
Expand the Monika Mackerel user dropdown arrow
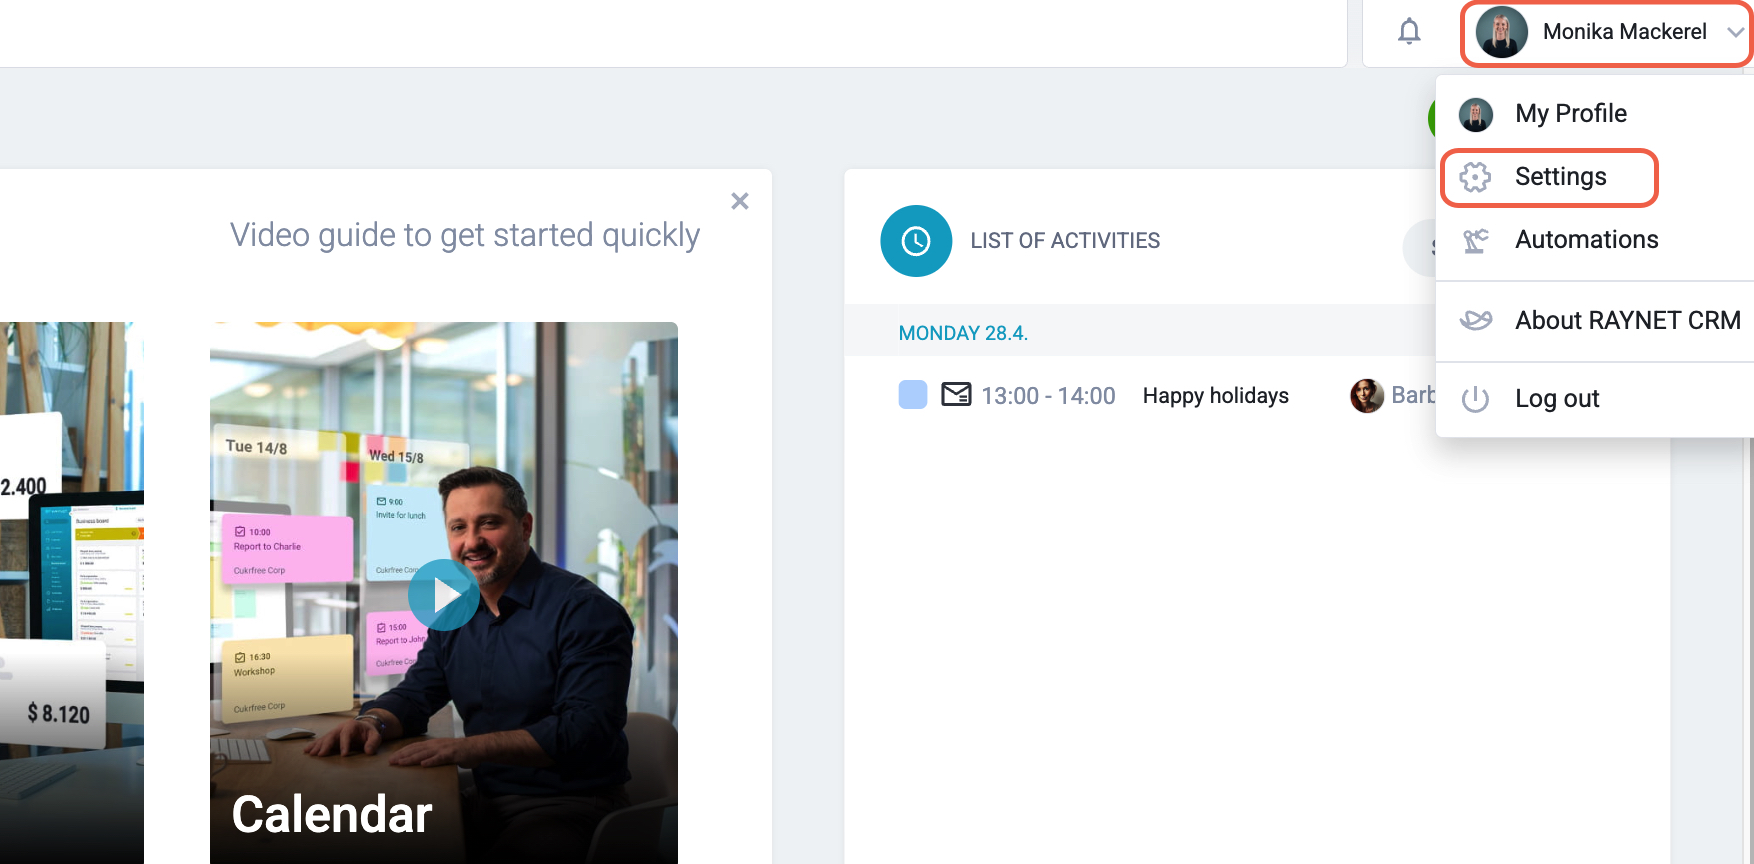[x=1735, y=32]
